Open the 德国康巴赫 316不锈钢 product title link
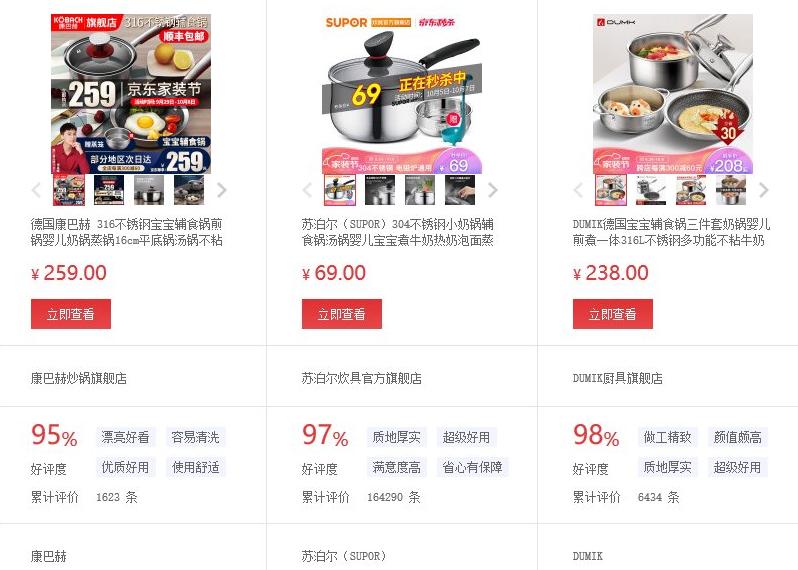 pyautogui.click(x=126, y=232)
